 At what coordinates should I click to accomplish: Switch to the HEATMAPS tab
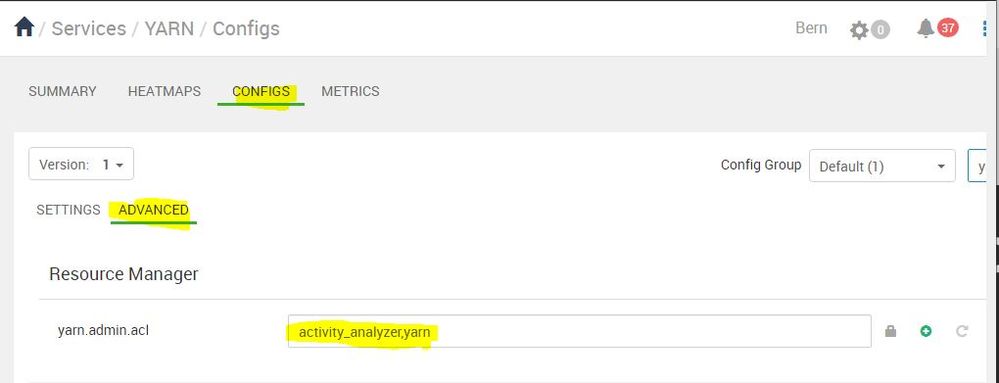tap(164, 91)
